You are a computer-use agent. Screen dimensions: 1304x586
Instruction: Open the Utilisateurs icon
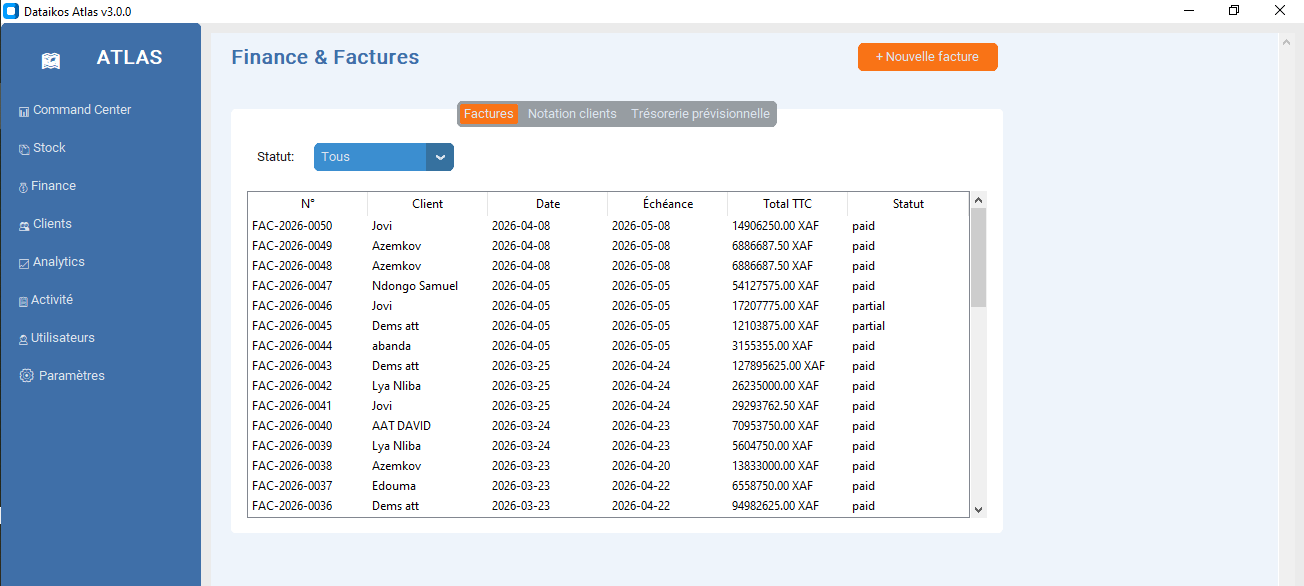[23, 339]
